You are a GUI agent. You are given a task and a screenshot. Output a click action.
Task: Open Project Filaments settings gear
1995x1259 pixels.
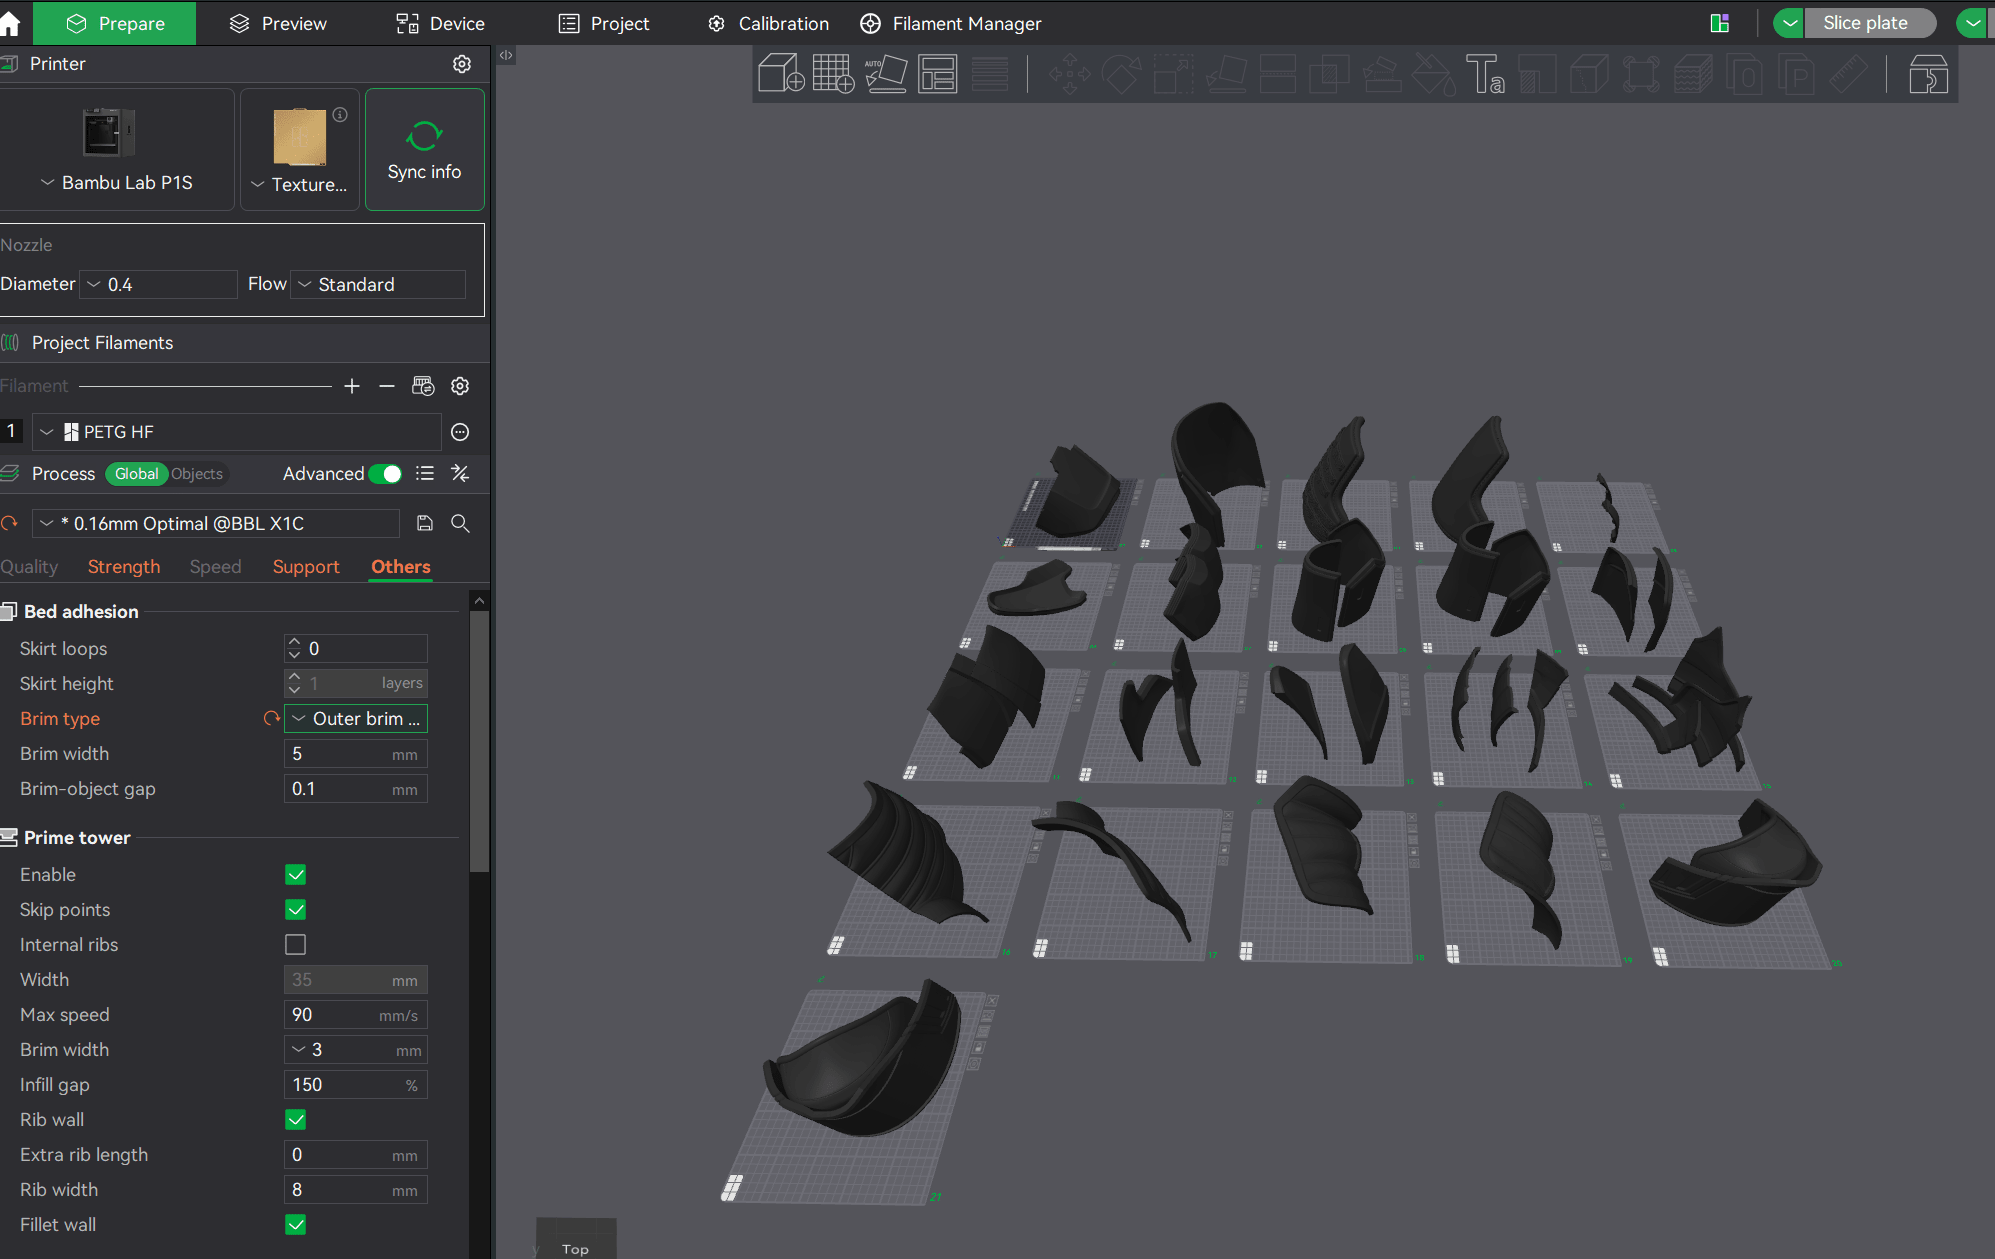460,386
